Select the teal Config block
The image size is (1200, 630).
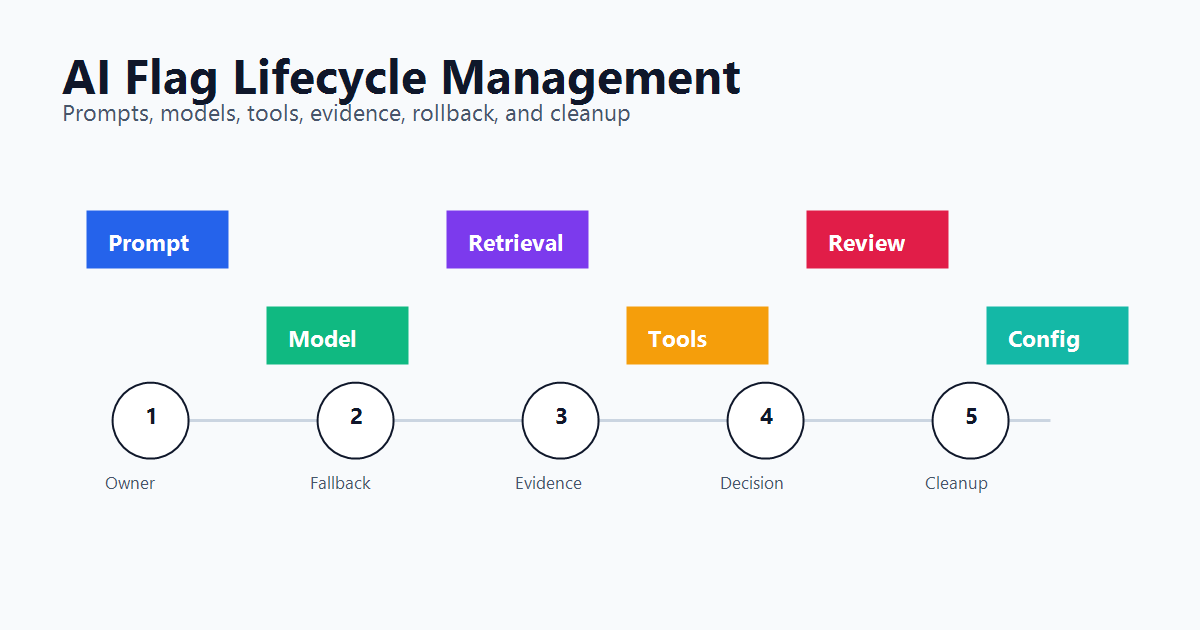pos(1057,335)
